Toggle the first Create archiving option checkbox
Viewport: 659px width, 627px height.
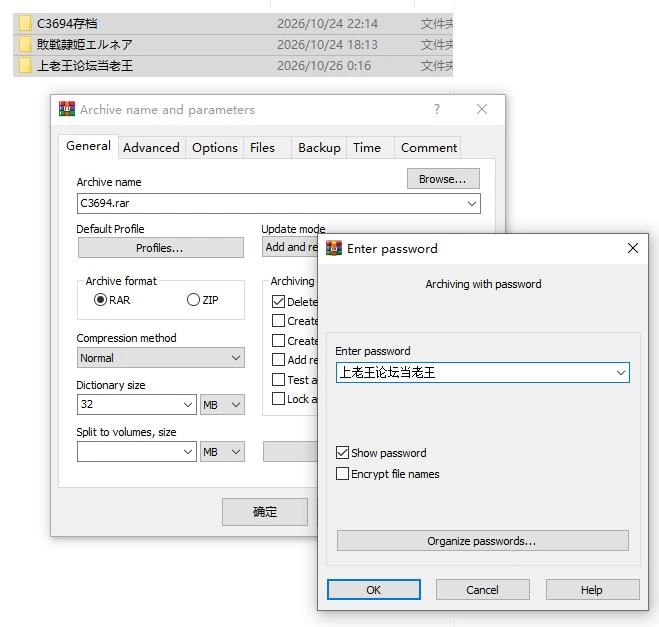pyautogui.click(x=278, y=321)
